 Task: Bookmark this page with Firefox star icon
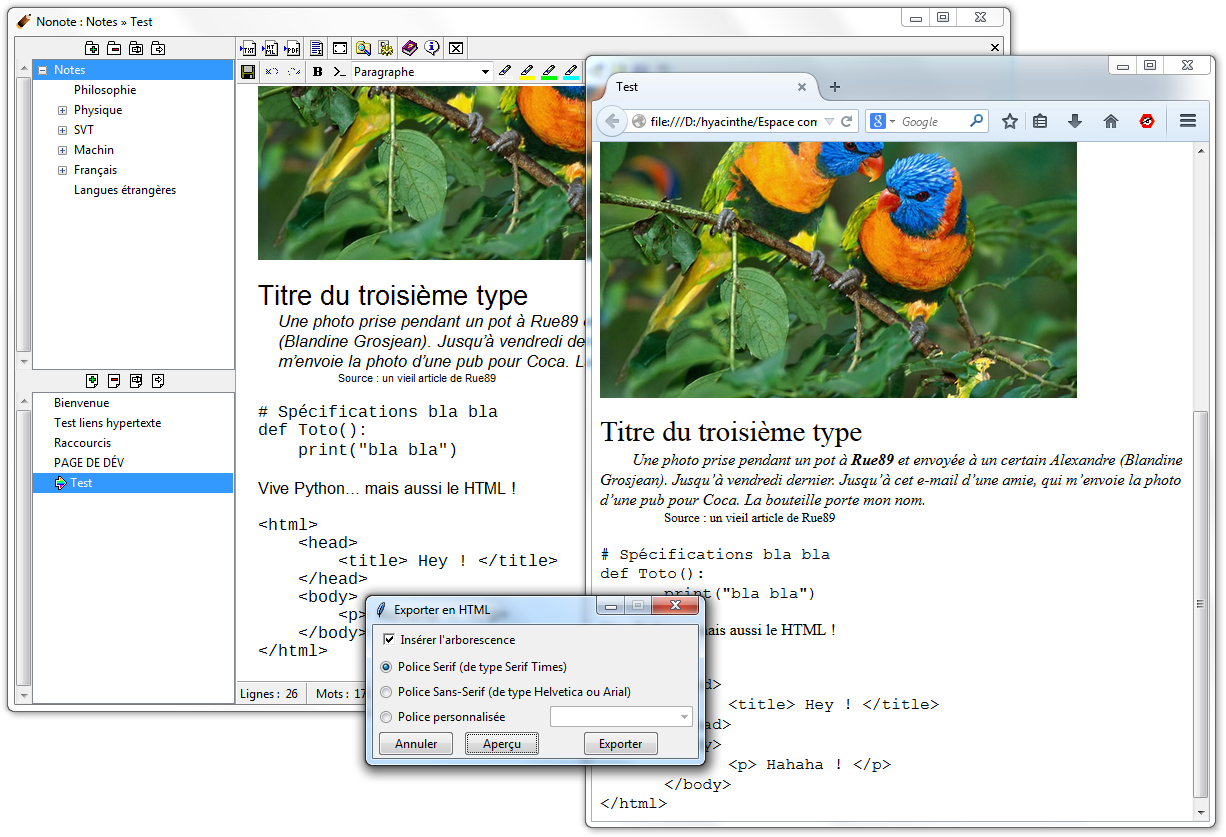(x=1010, y=121)
